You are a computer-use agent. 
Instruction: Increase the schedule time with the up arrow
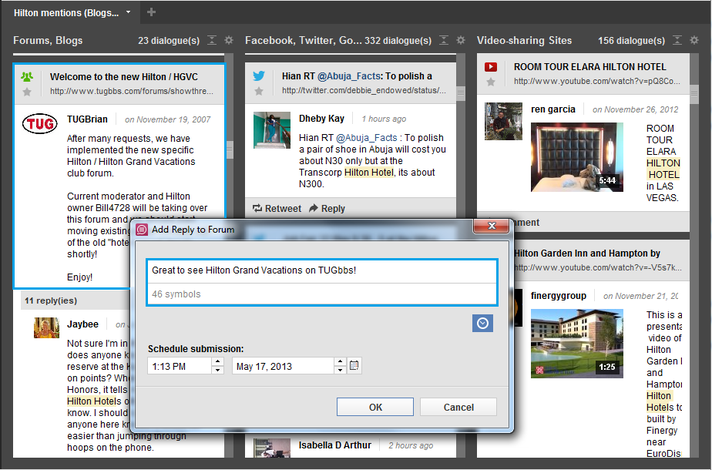point(218,361)
